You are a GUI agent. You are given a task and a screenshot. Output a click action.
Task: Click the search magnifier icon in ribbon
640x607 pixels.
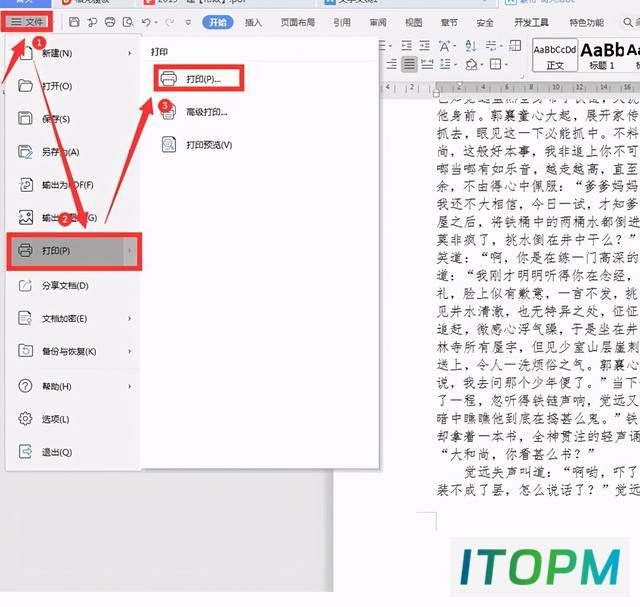pos(628,22)
